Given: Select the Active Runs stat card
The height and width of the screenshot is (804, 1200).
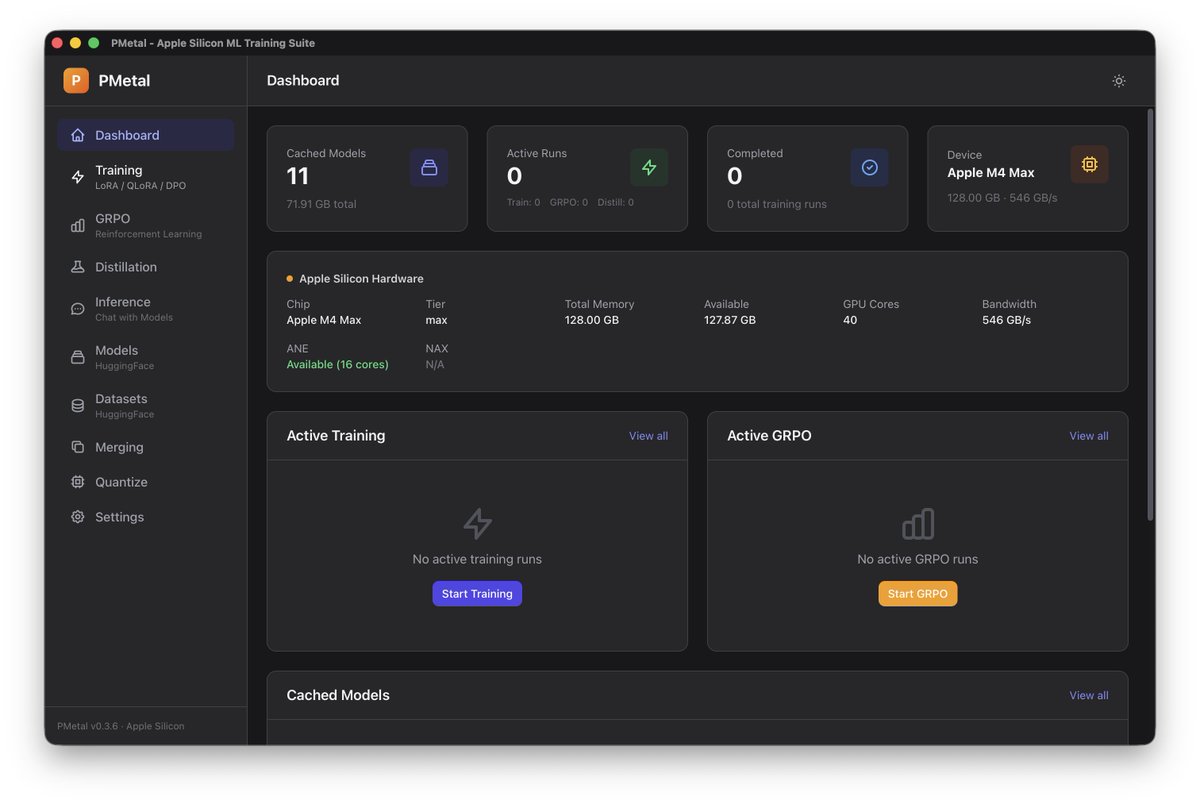Looking at the screenshot, I should [587, 179].
